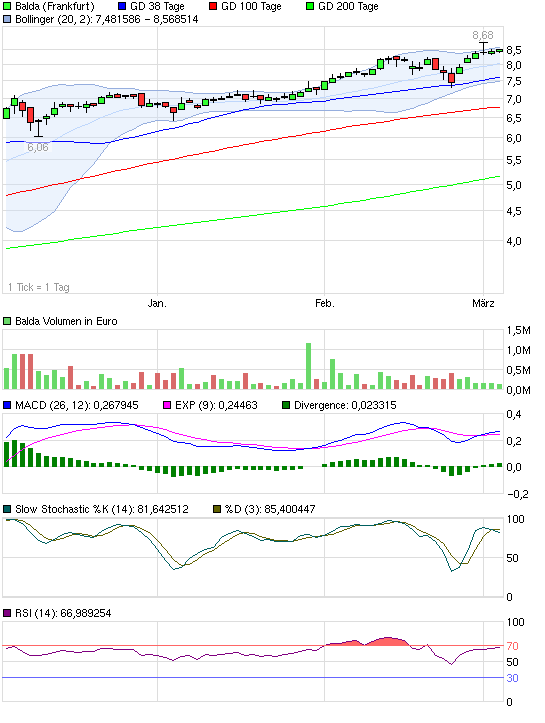Click the '6,06' low price annotation
Image resolution: width=545 pixels, height=723 pixels.
click(38, 147)
